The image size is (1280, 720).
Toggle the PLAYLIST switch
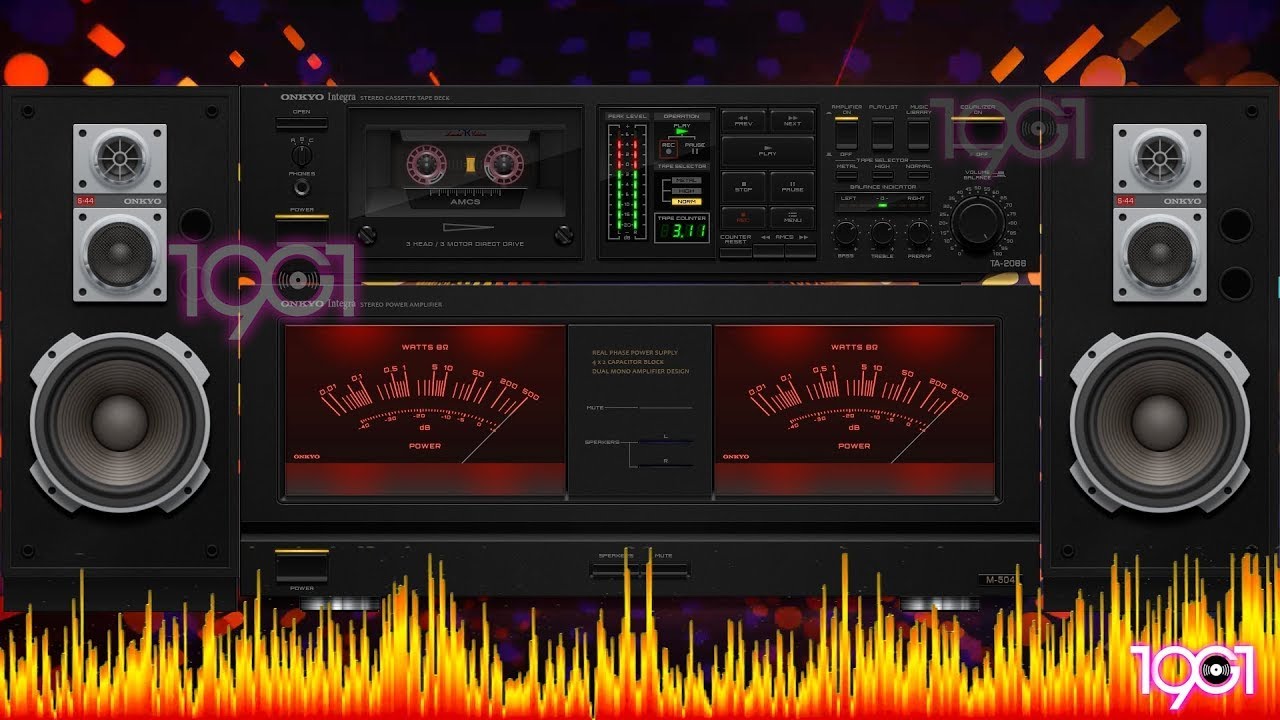(x=882, y=133)
